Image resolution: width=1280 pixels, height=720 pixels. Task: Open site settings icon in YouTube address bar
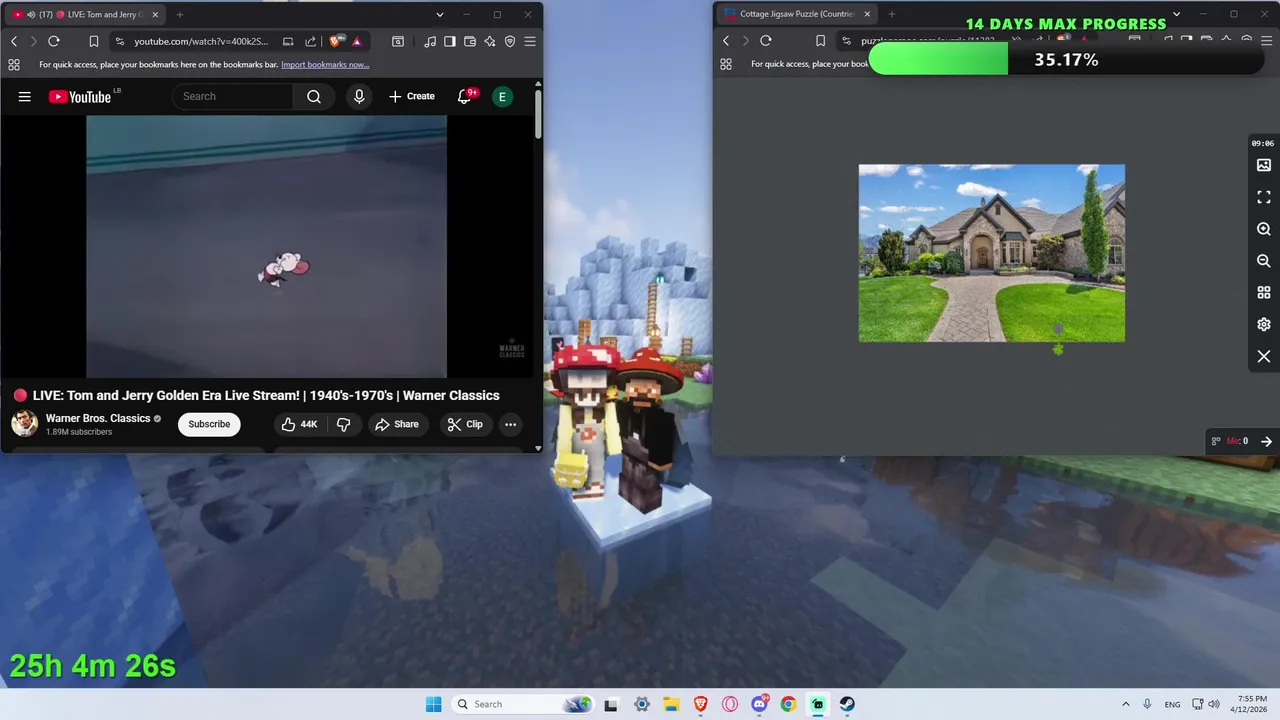coord(120,41)
